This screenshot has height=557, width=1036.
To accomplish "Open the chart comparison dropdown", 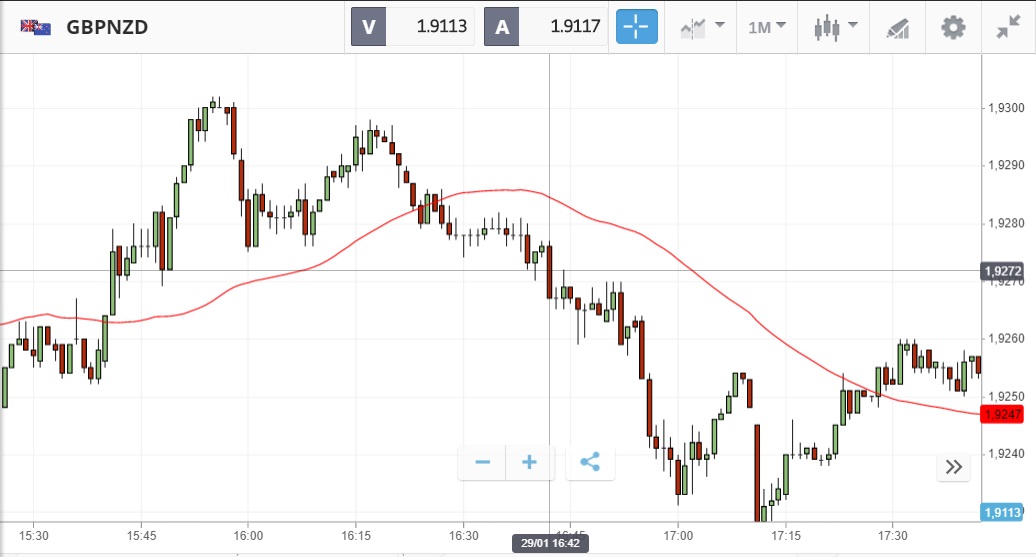I will tap(702, 27).
